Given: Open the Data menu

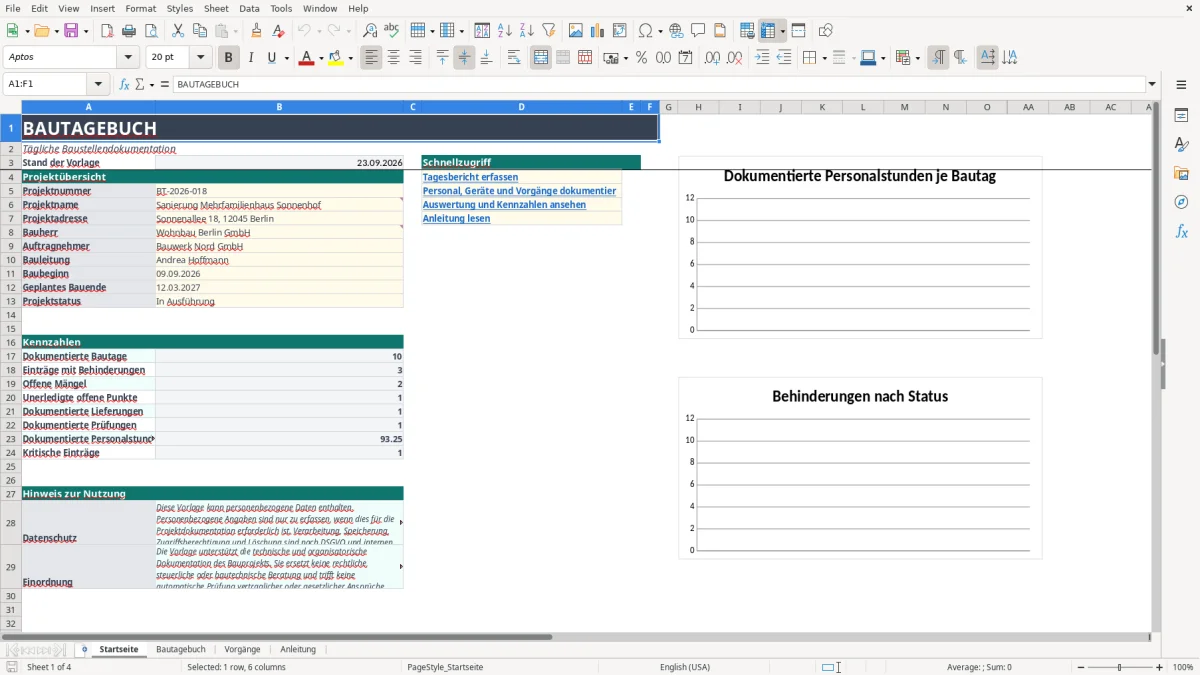Looking at the screenshot, I should click(249, 8).
